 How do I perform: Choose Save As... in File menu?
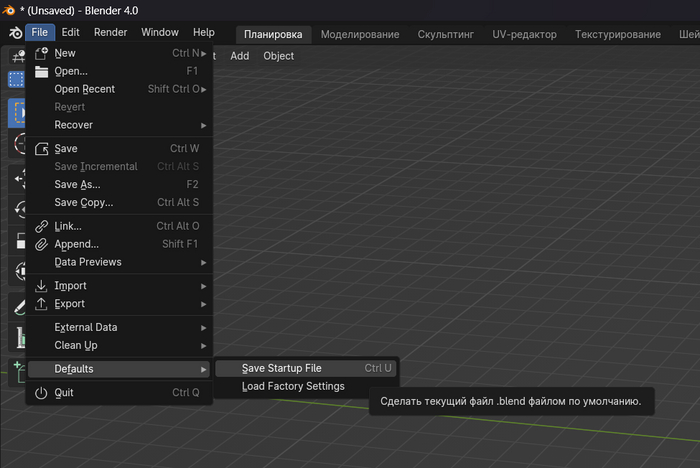pos(77,184)
